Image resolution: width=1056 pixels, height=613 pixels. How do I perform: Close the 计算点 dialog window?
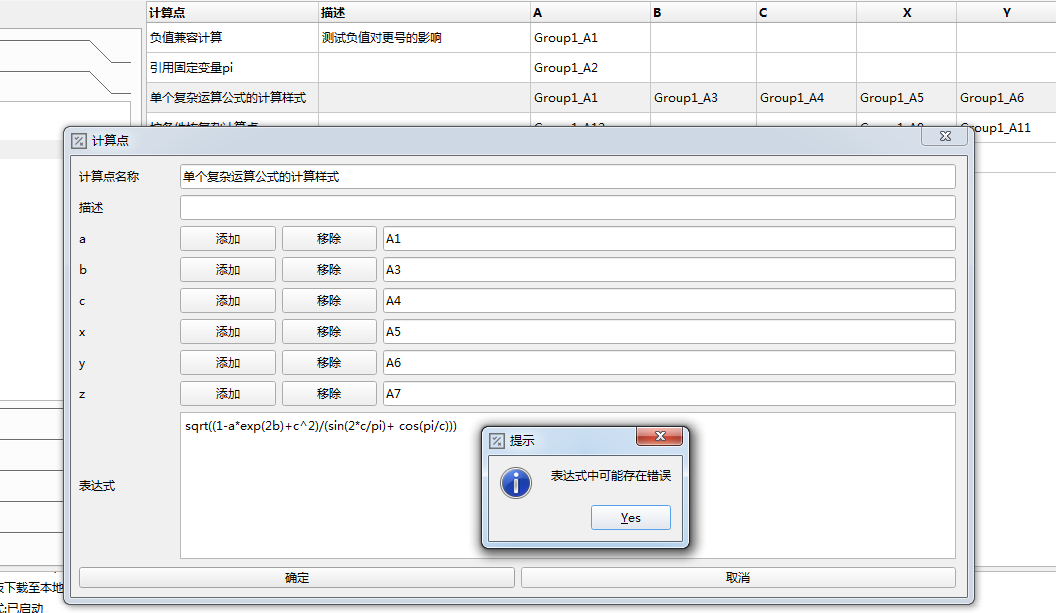(943, 137)
